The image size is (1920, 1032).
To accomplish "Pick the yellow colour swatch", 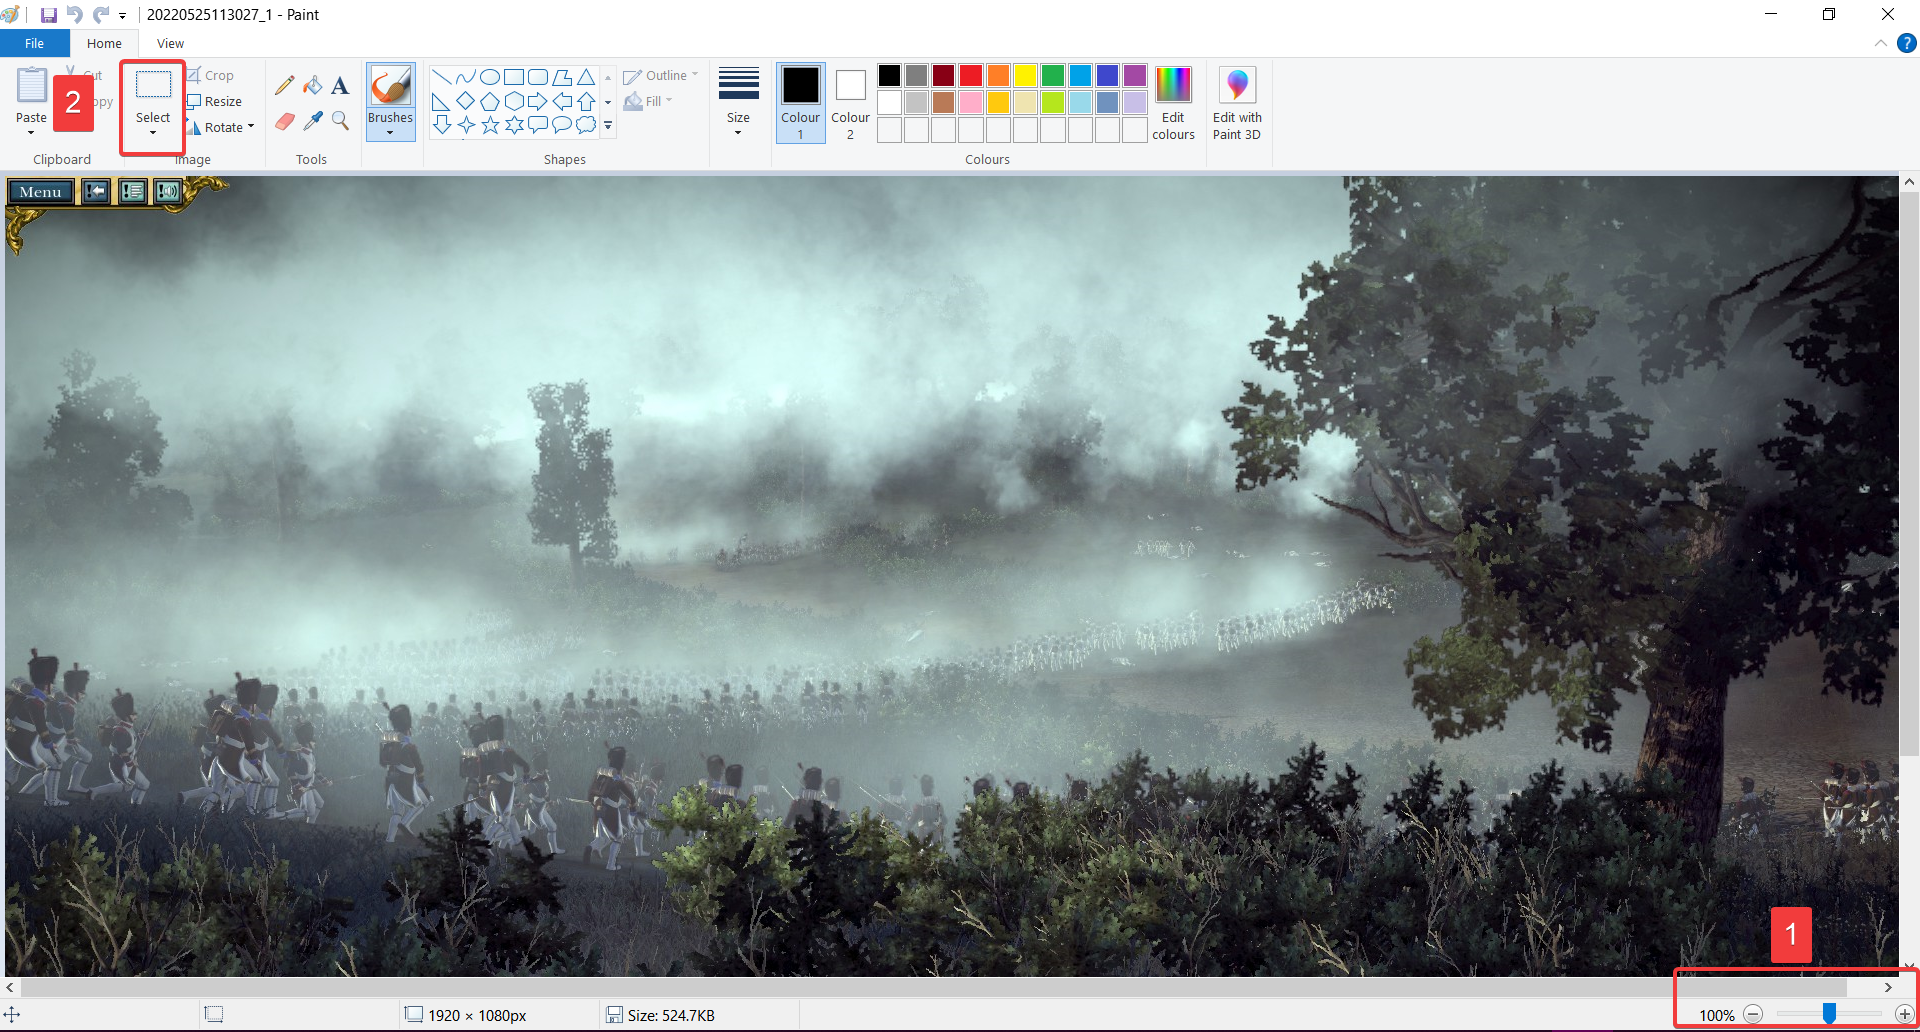I will point(1025,76).
